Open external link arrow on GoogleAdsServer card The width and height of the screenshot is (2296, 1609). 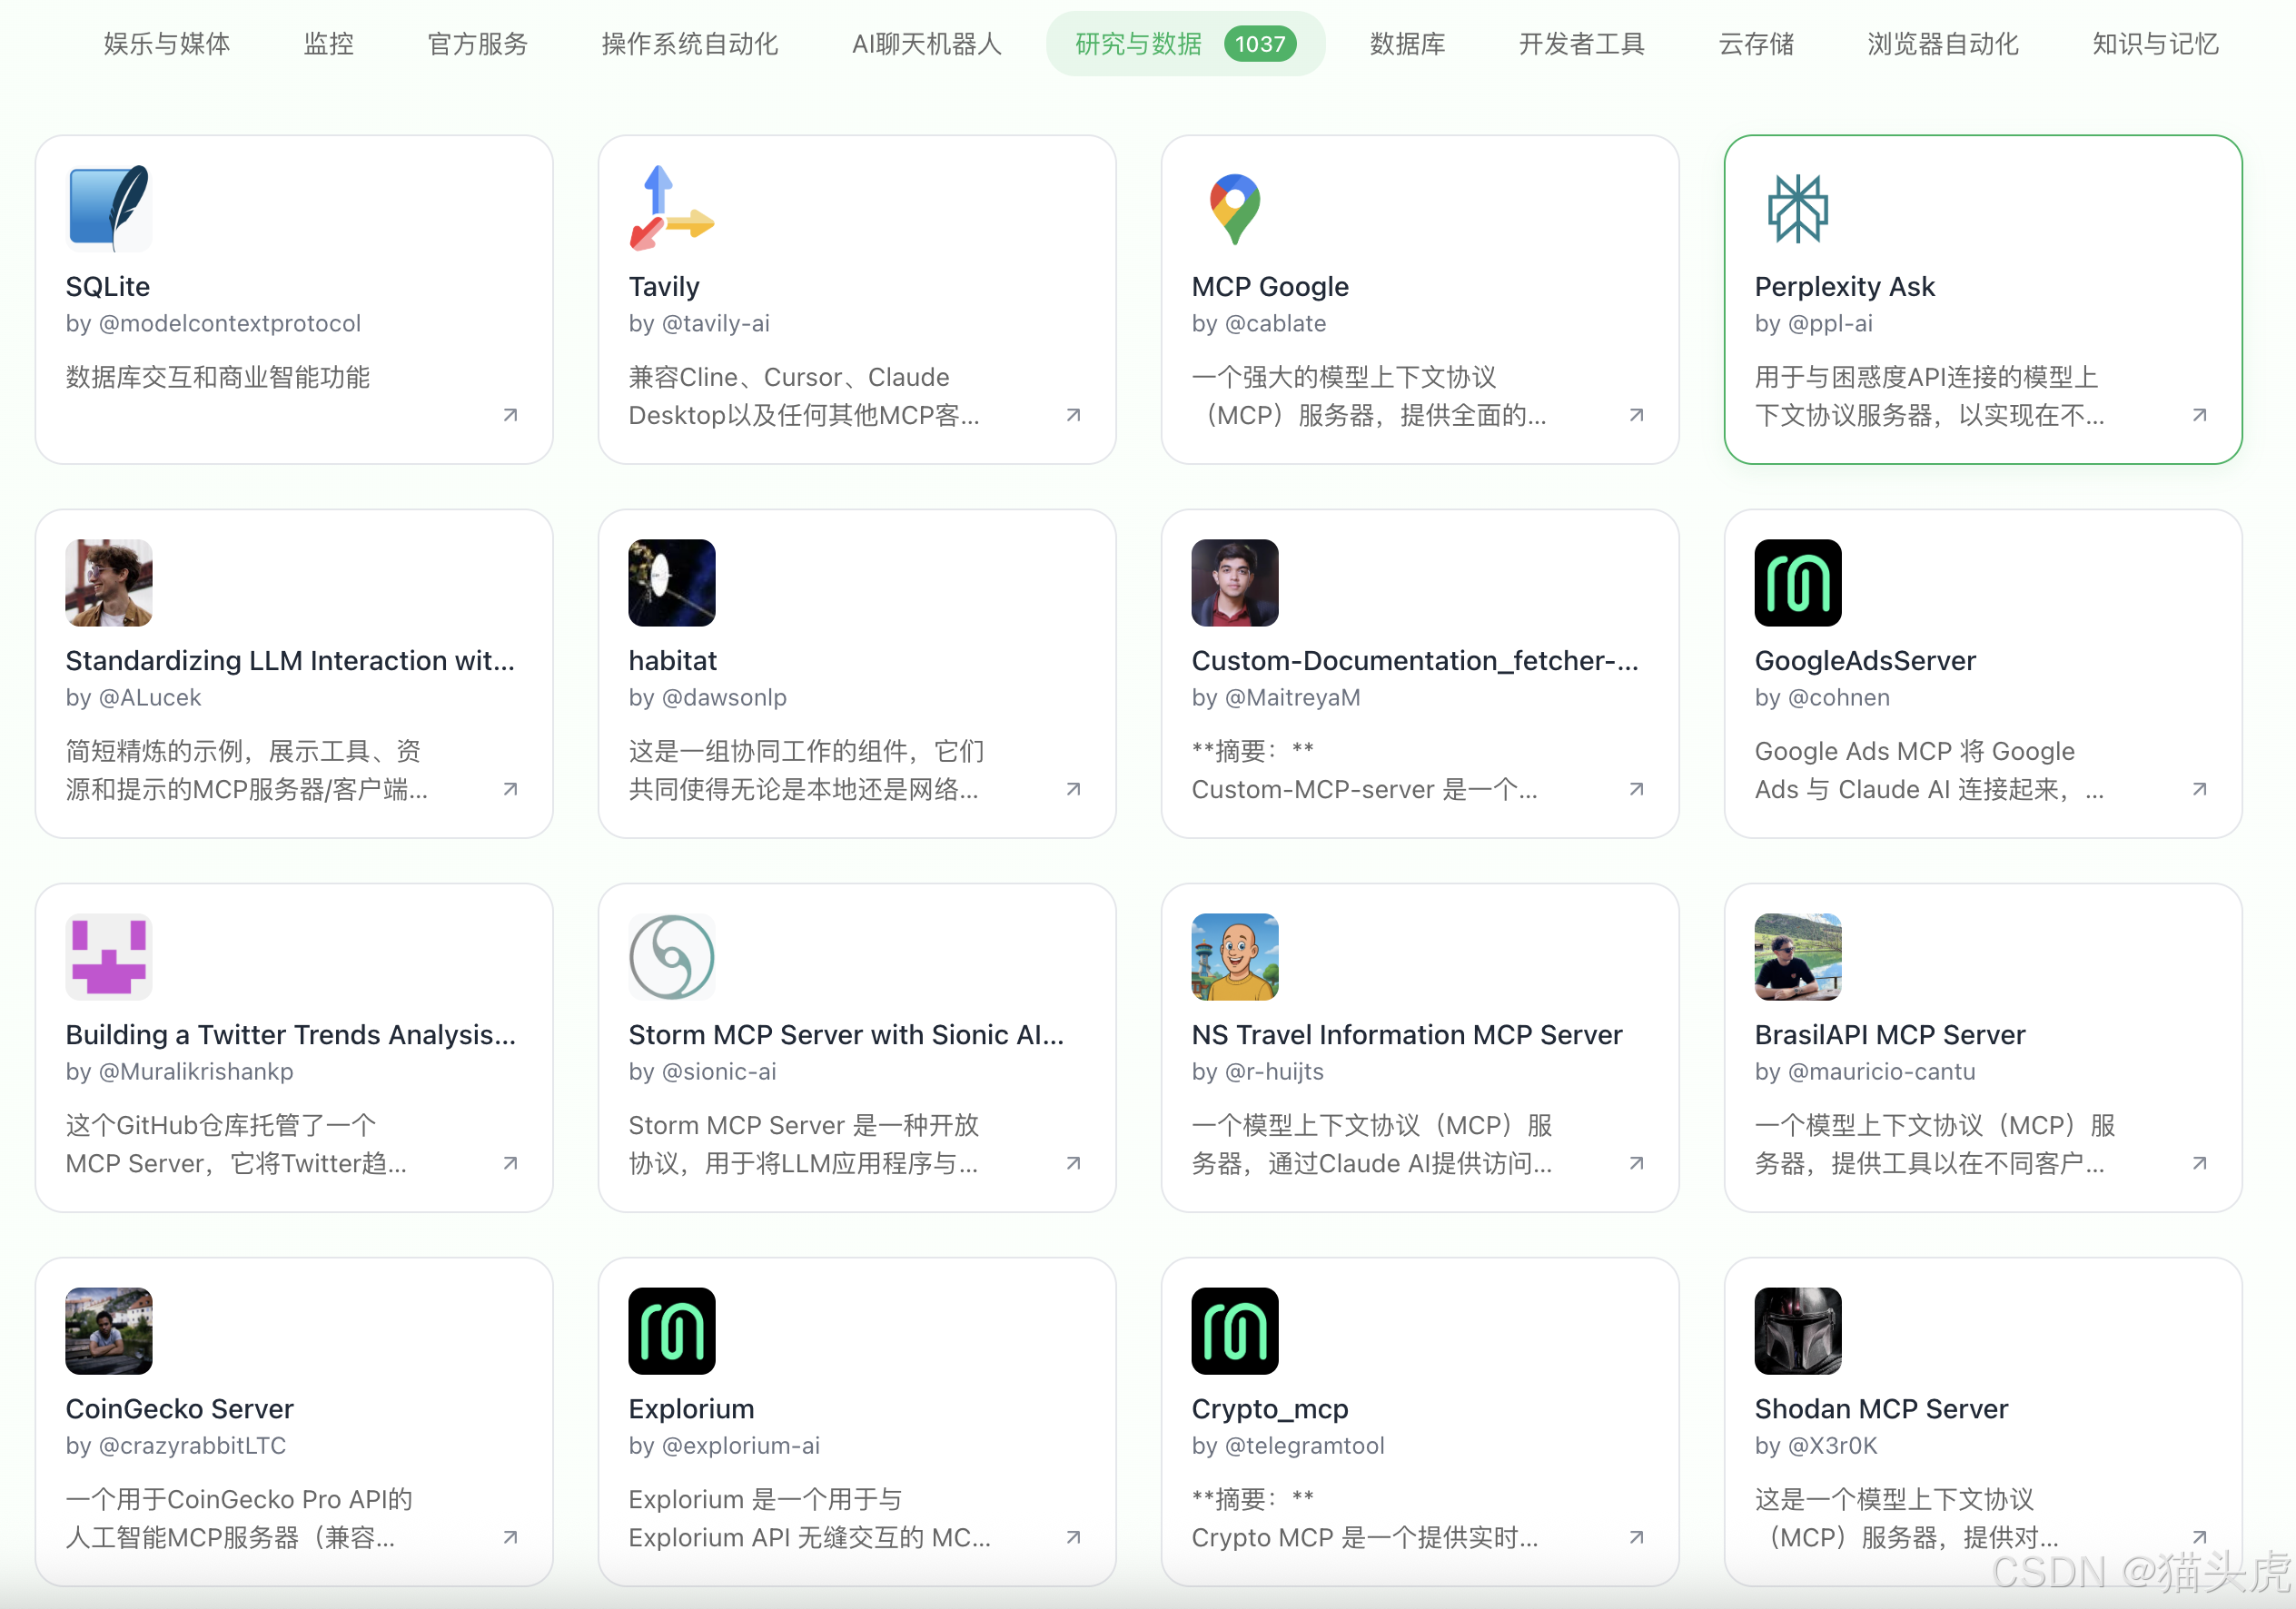(2200, 789)
